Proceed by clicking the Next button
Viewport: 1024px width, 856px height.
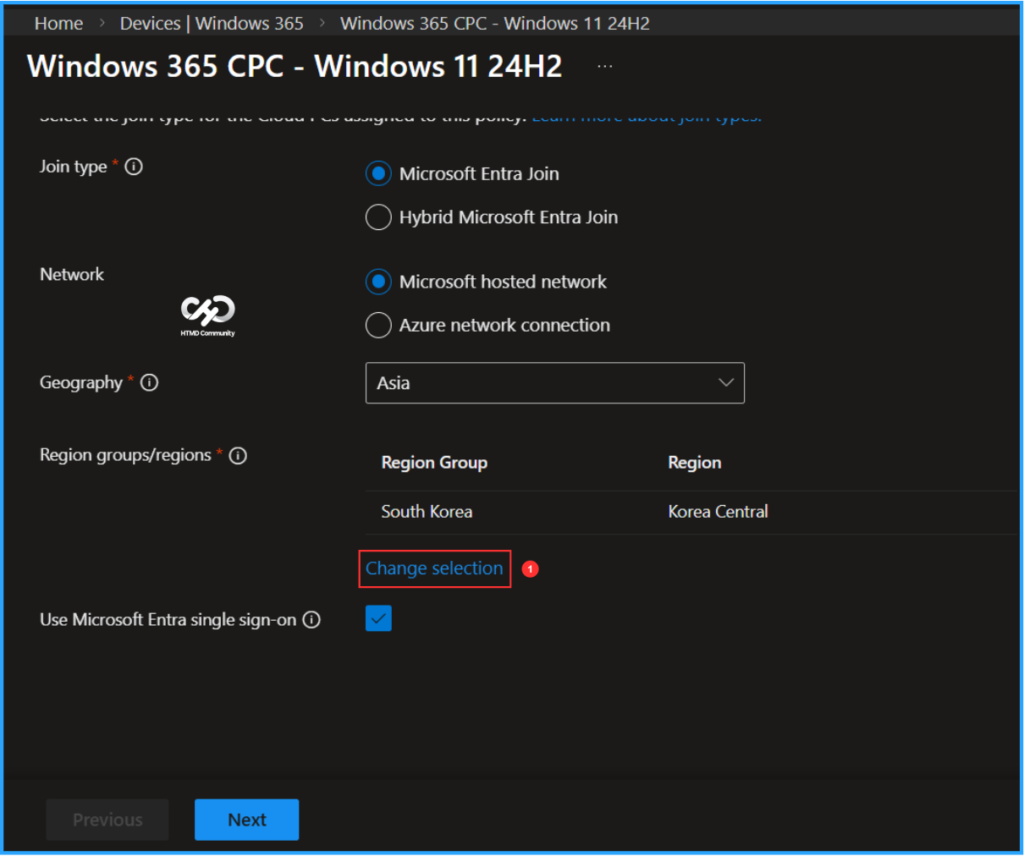pyautogui.click(x=246, y=819)
